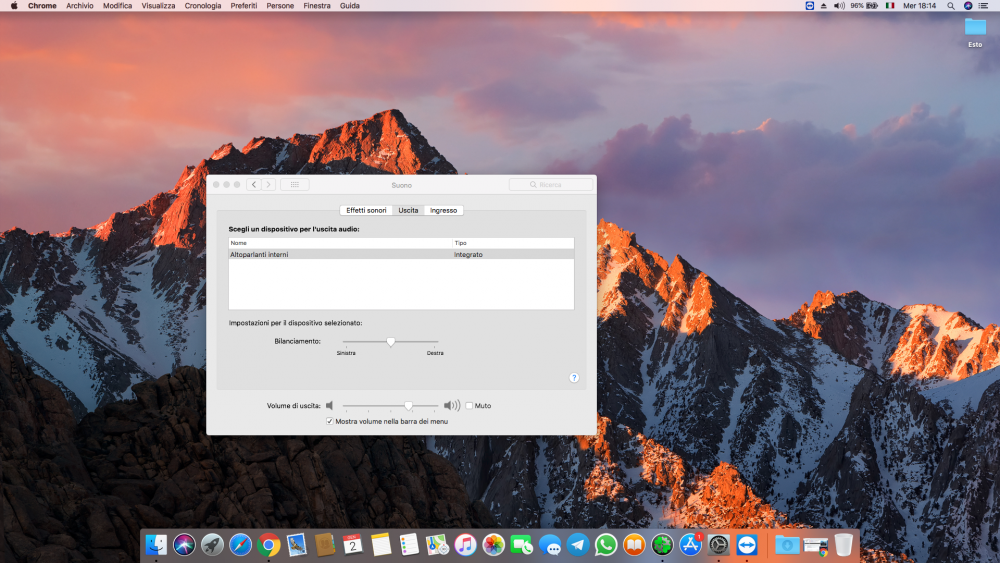
Task: Open Spotlight search in the menu bar
Action: [x=951, y=6]
